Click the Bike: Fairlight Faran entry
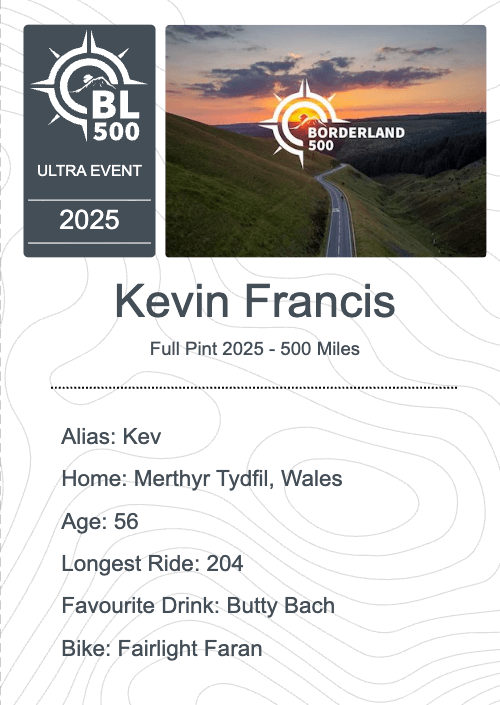The width and height of the screenshot is (500, 705). 161,649
